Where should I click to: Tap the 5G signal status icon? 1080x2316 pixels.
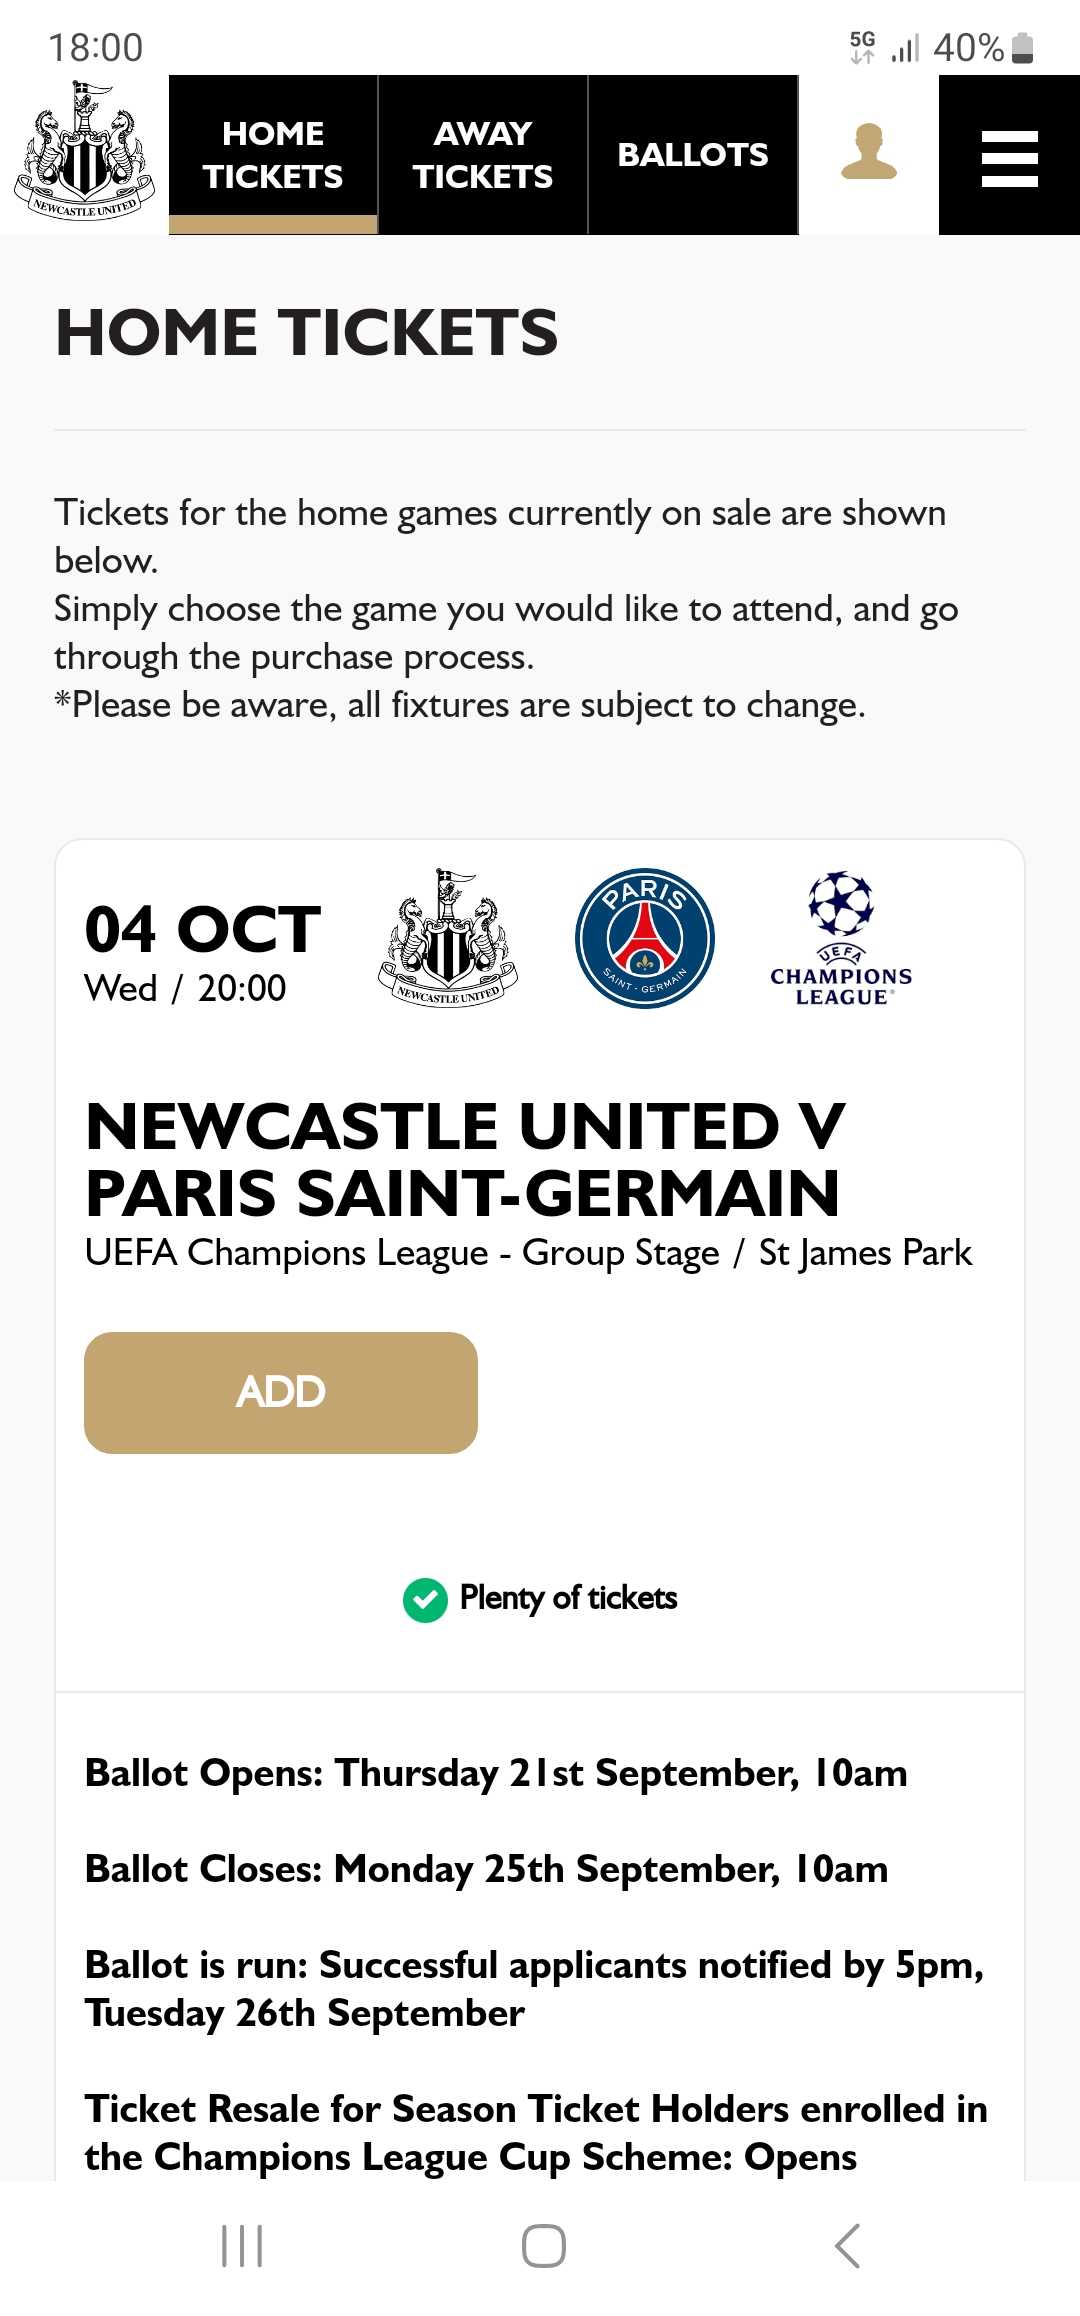click(x=862, y=47)
